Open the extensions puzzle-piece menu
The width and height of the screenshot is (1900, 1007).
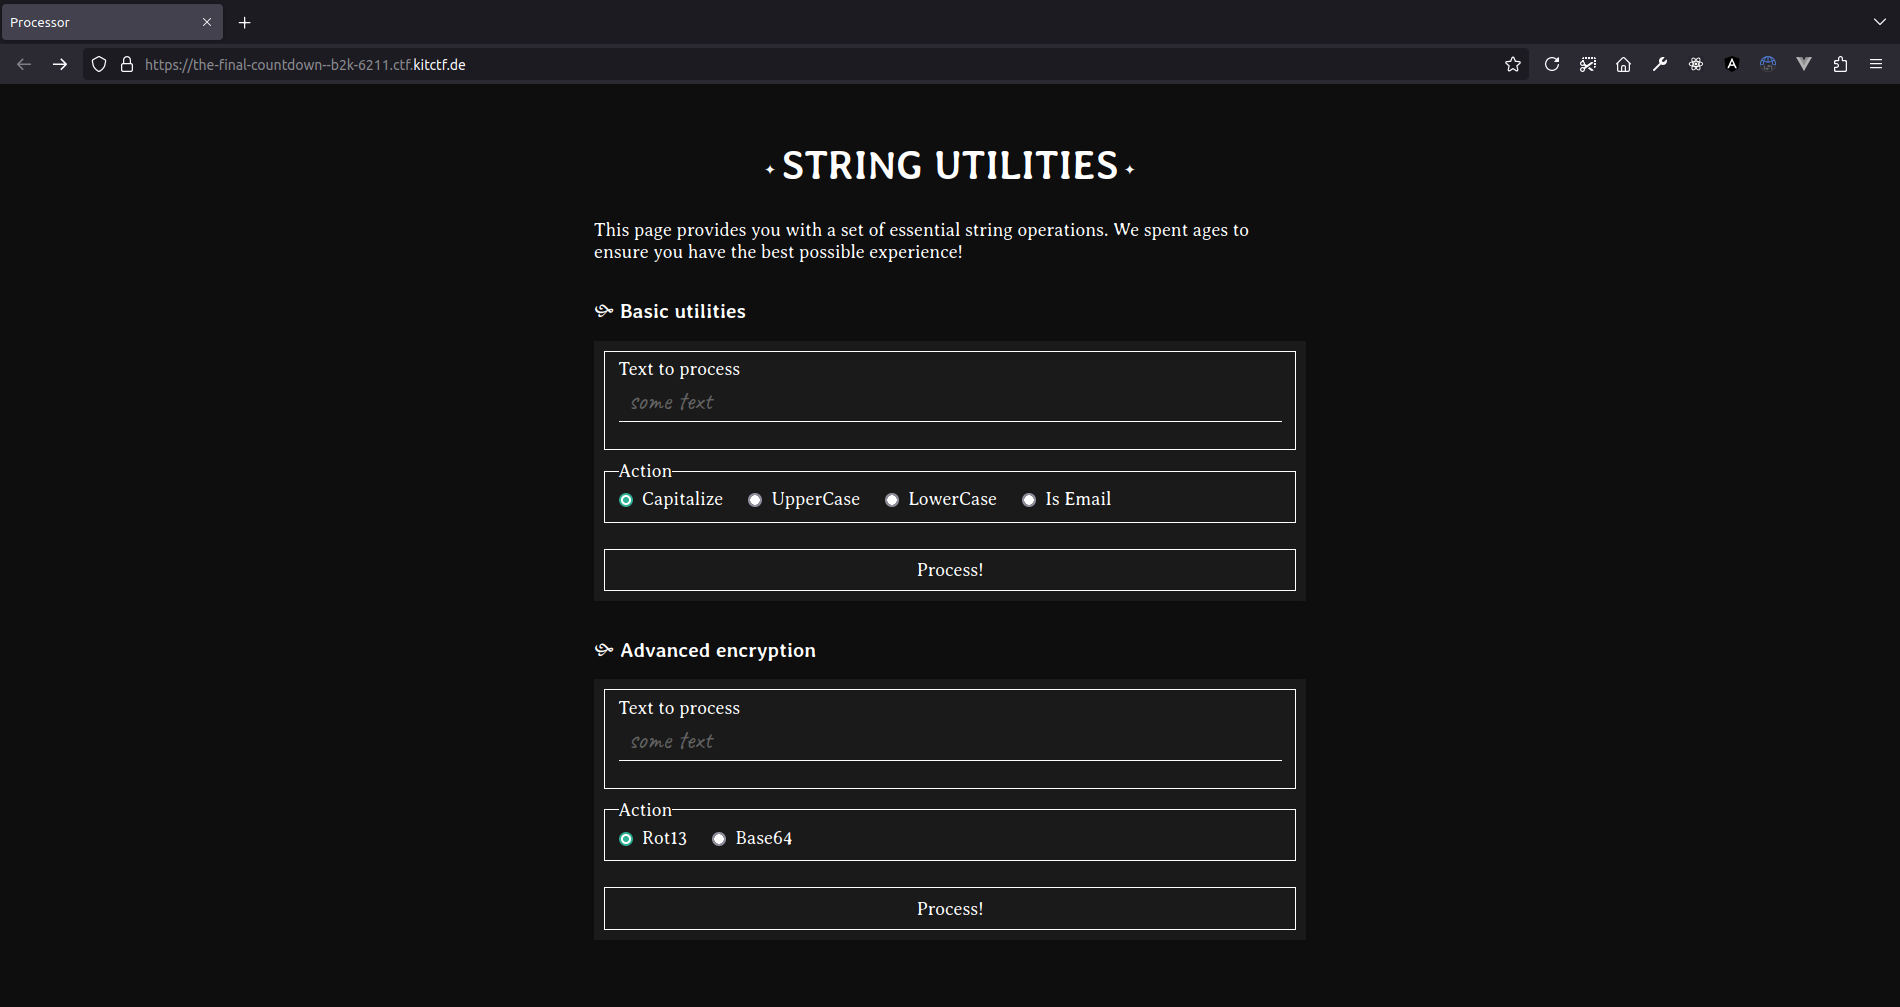coord(1840,64)
